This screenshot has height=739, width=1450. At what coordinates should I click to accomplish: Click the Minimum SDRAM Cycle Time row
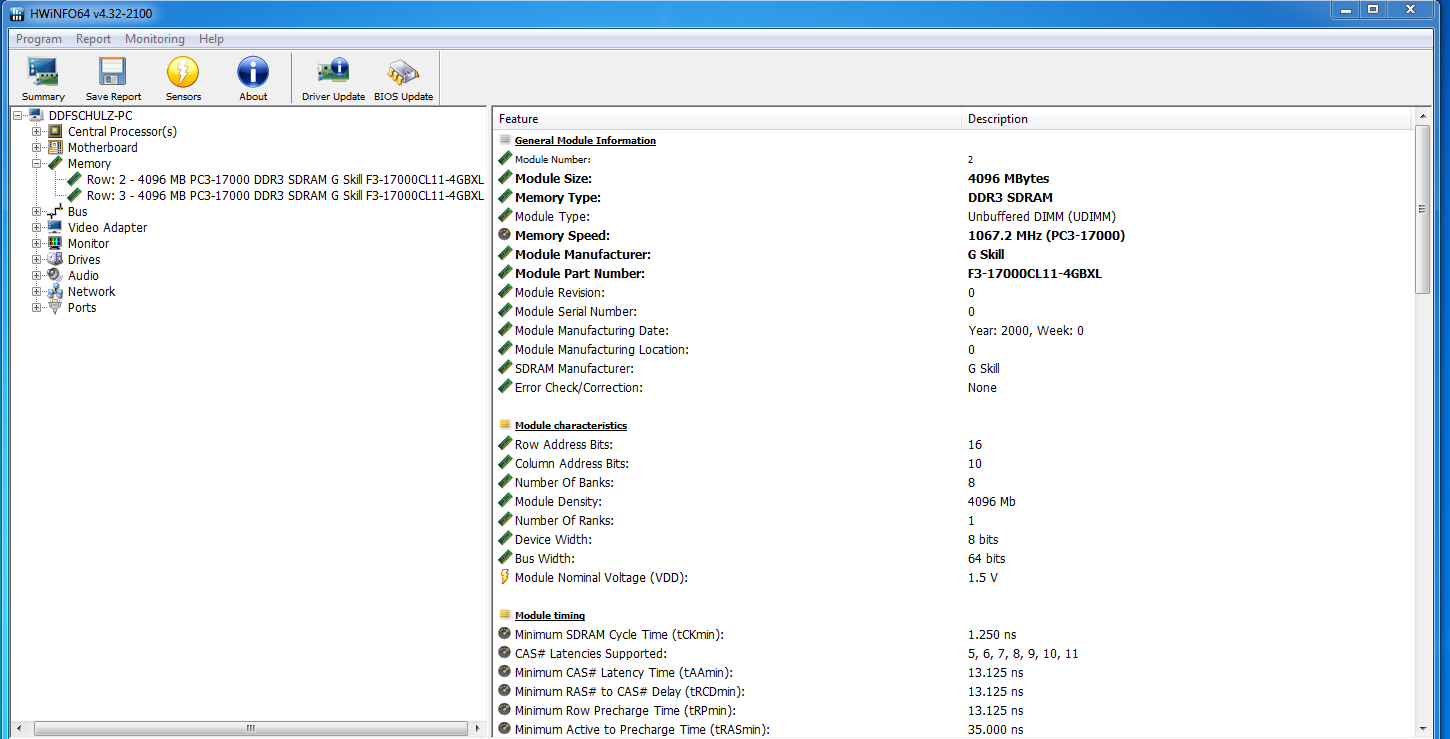point(955,635)
